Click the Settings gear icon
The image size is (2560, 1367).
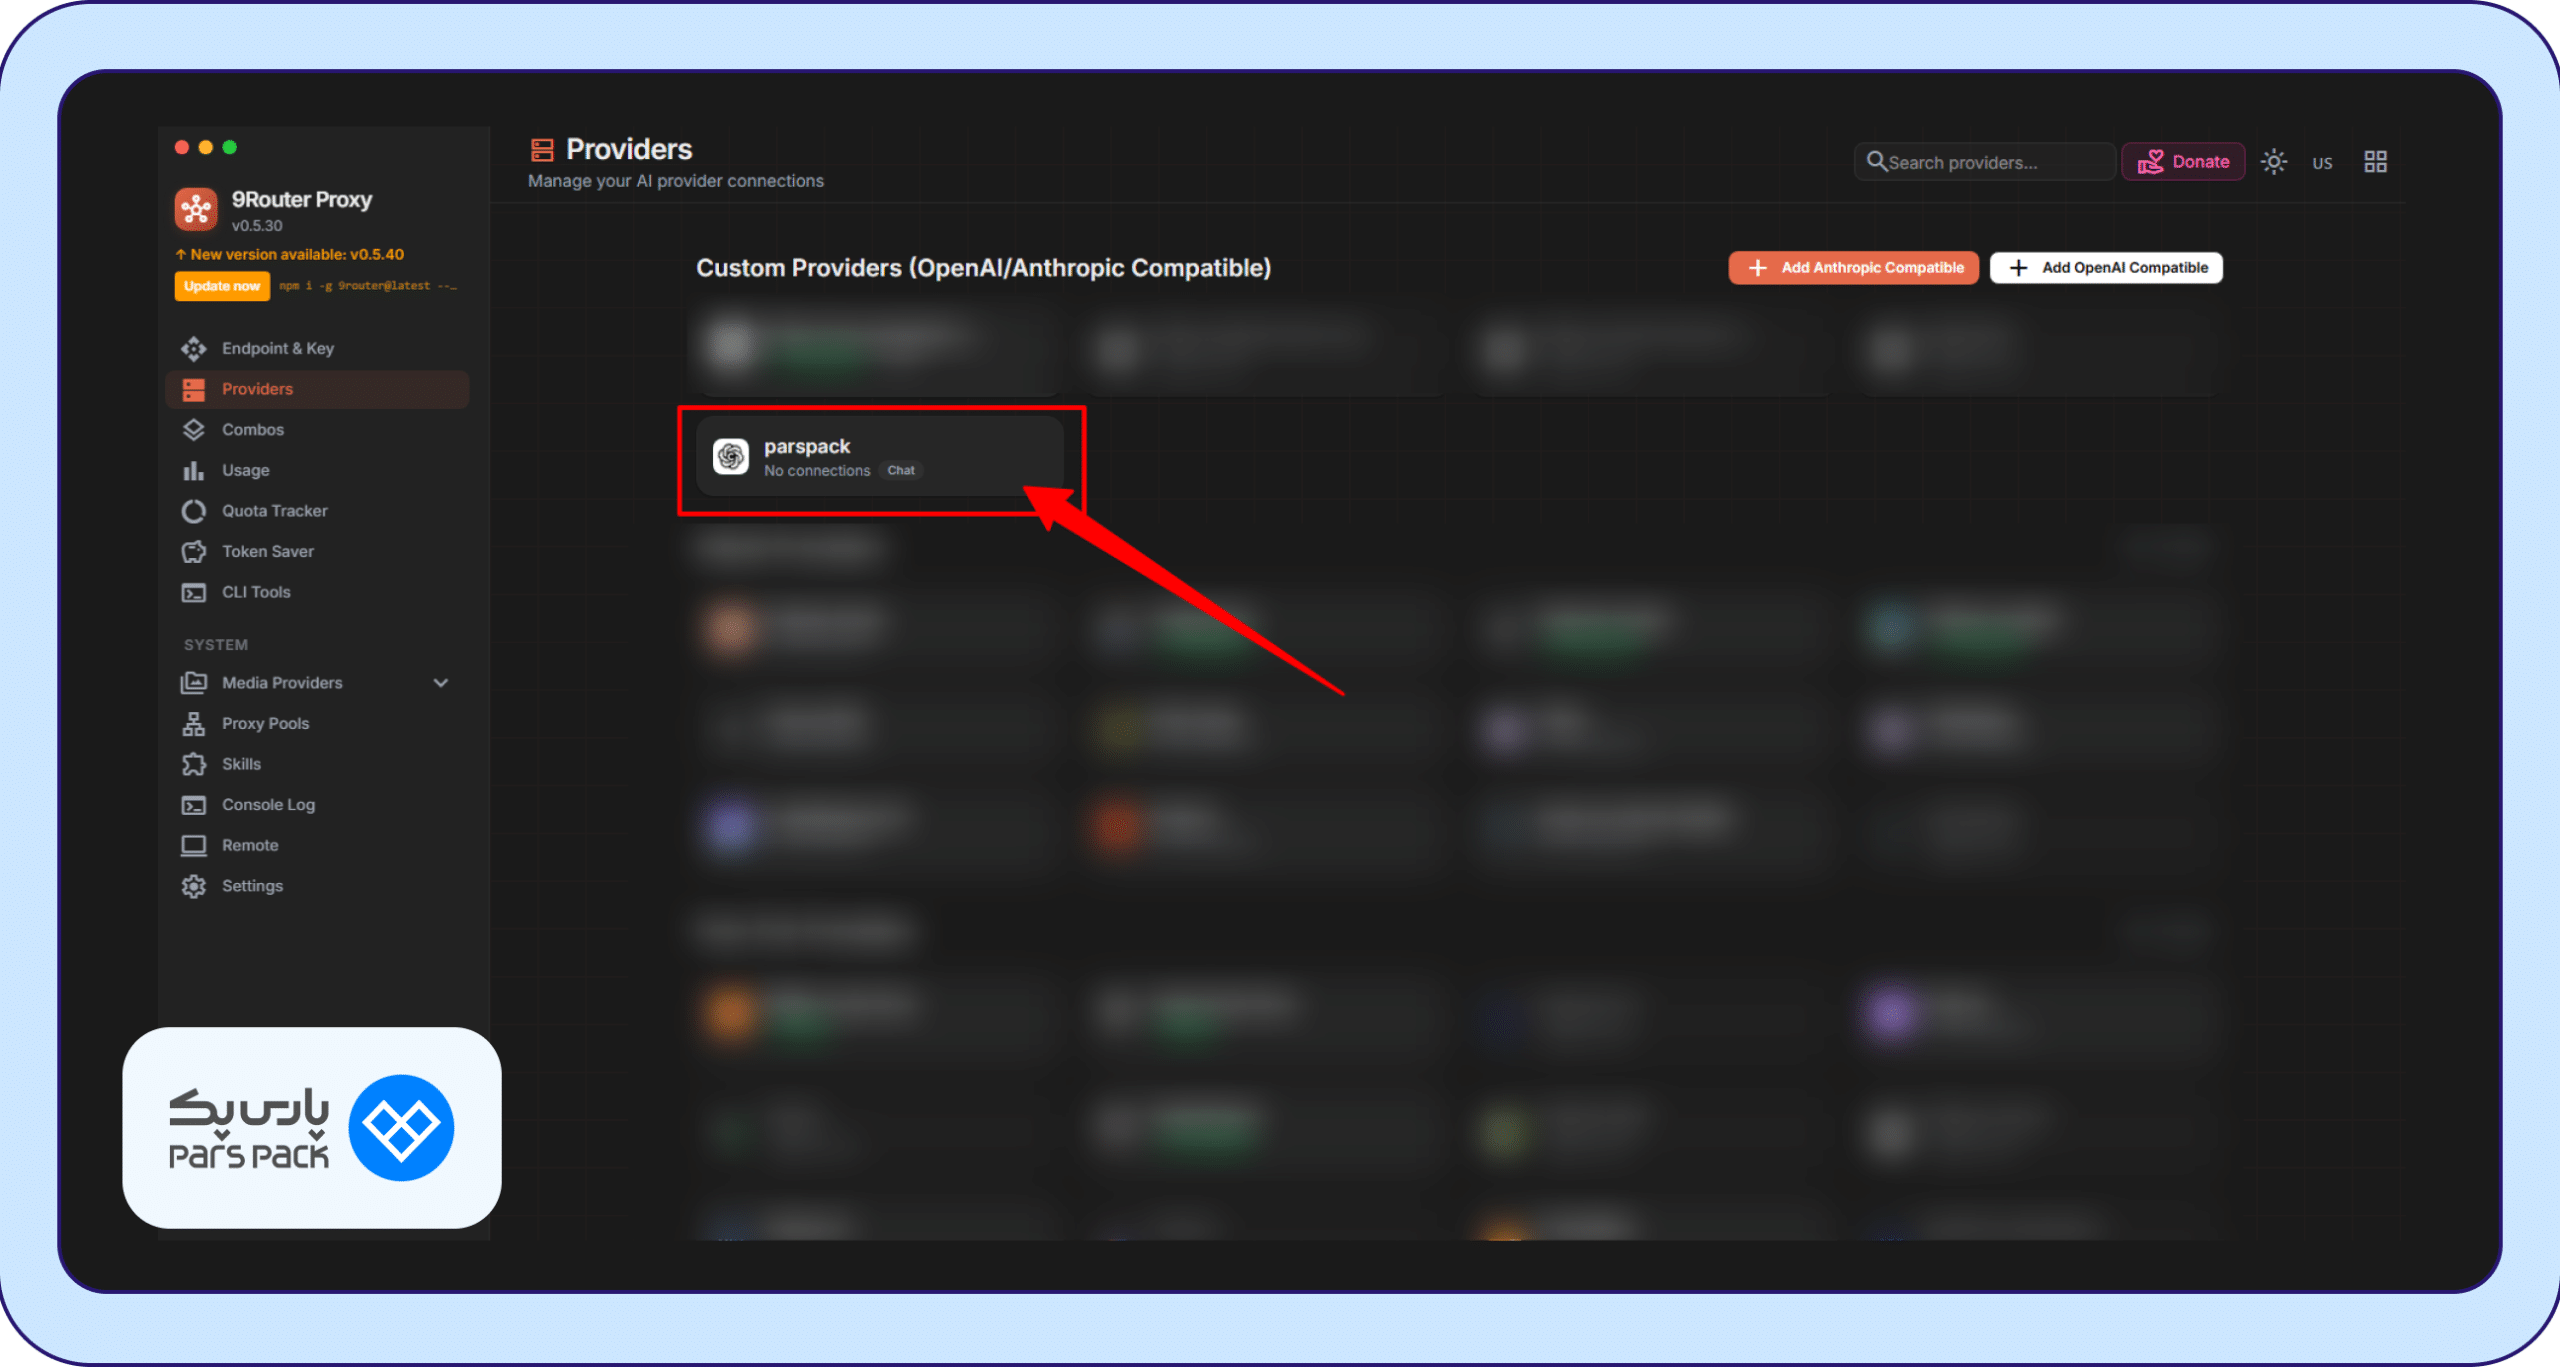click(x=194, y=886)
